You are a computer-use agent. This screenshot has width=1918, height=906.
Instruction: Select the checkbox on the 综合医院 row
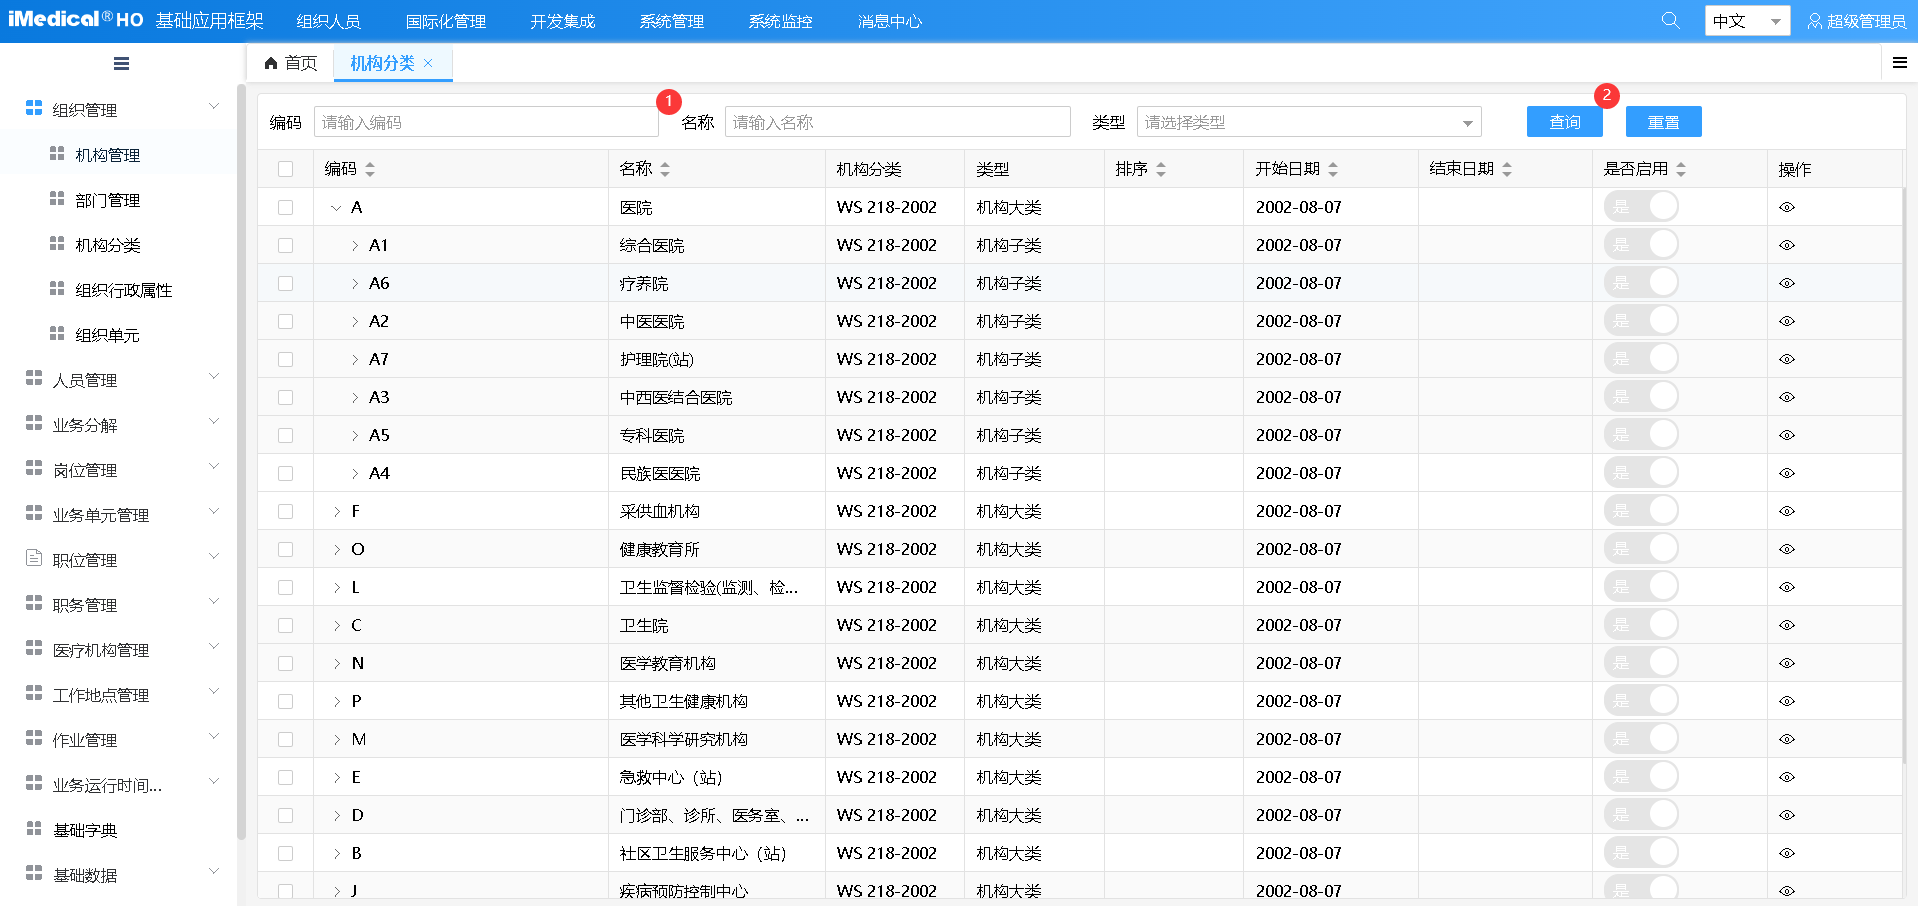click(x=285, y=244)
